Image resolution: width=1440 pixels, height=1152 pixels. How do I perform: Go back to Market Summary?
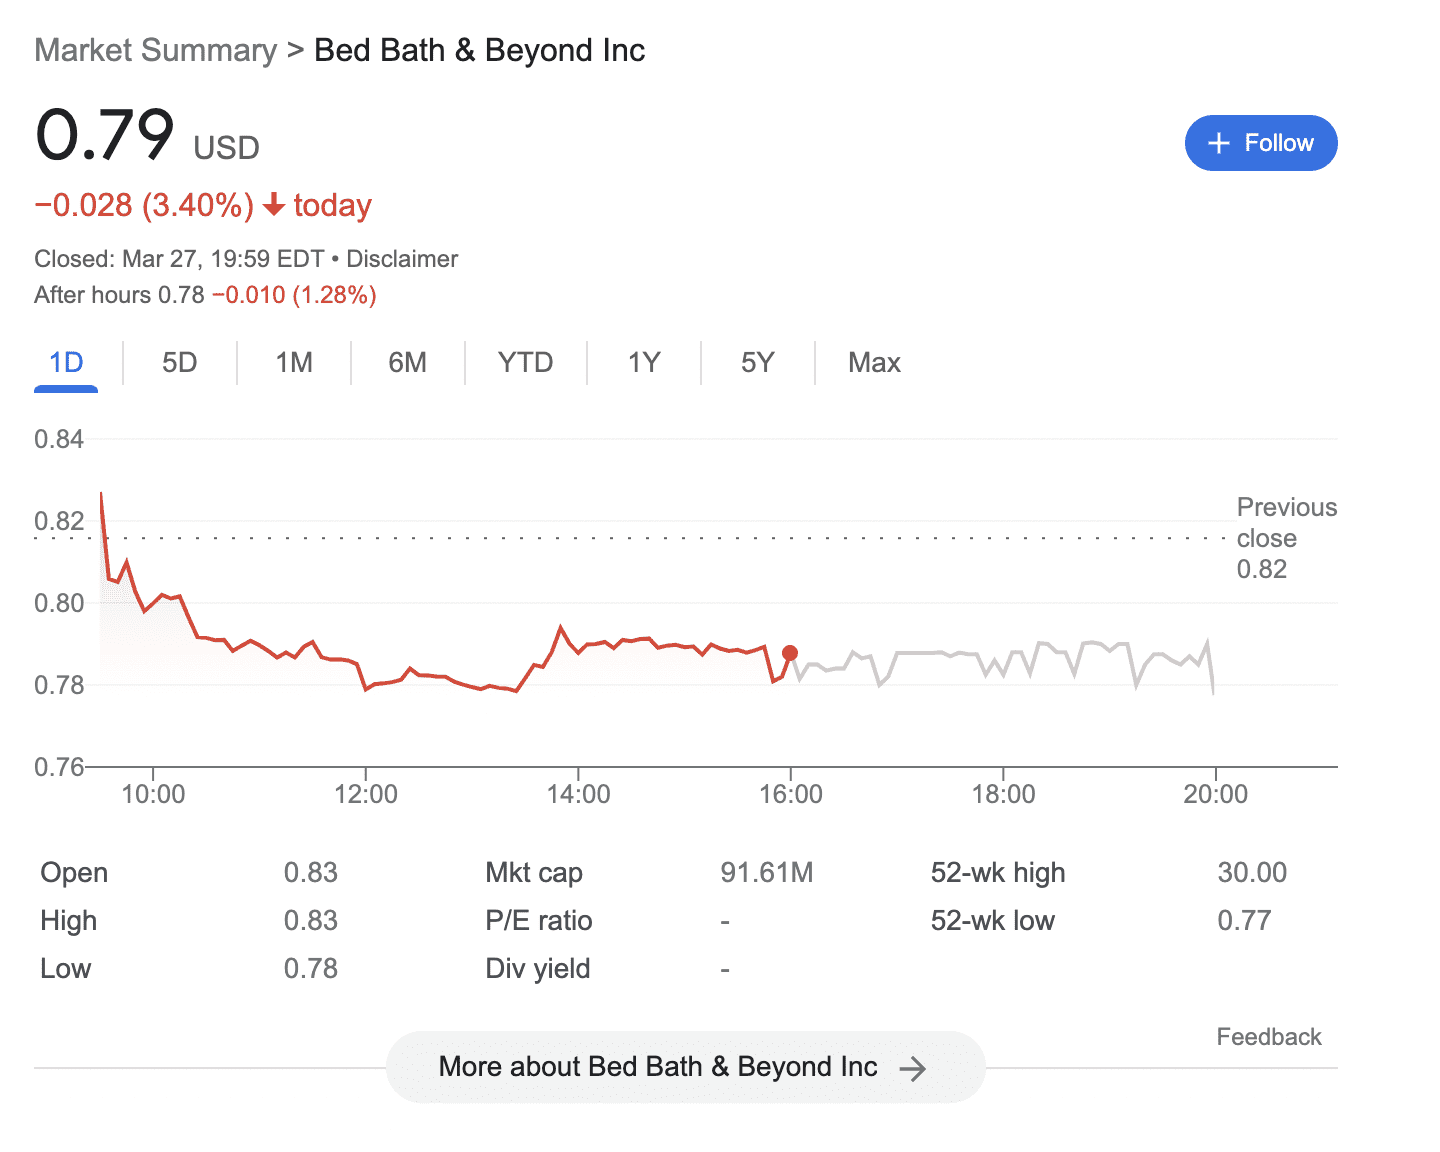pos(155,49)
